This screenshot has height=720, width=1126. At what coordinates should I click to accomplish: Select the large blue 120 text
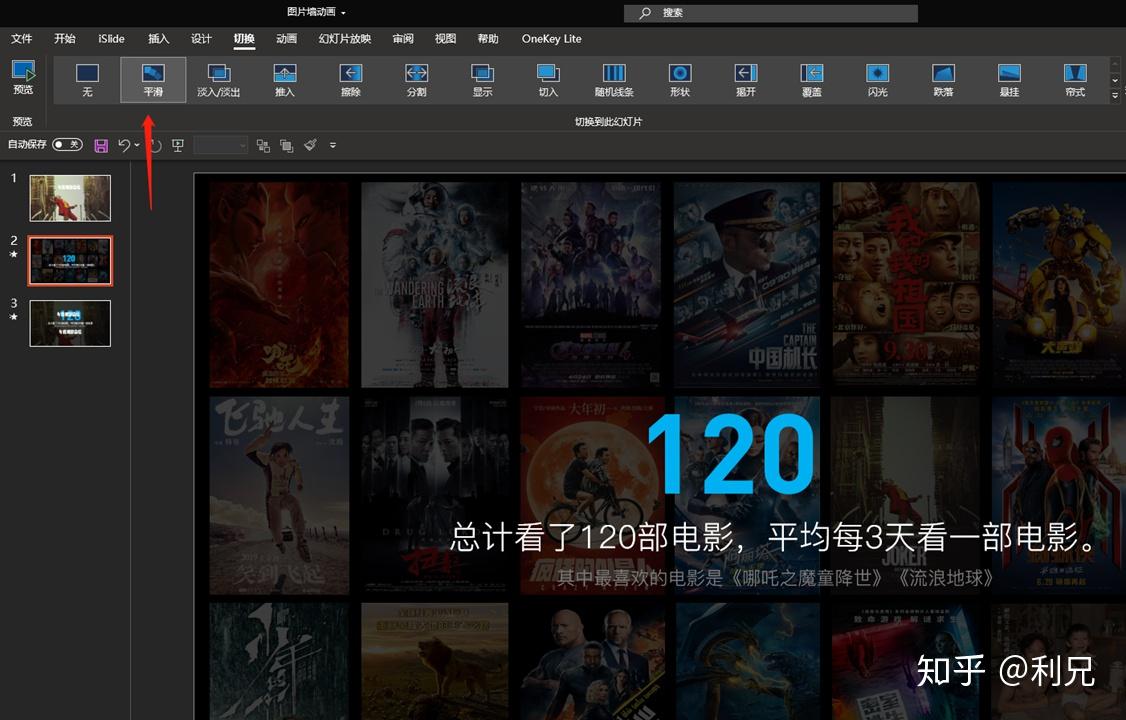pos(731,456)
